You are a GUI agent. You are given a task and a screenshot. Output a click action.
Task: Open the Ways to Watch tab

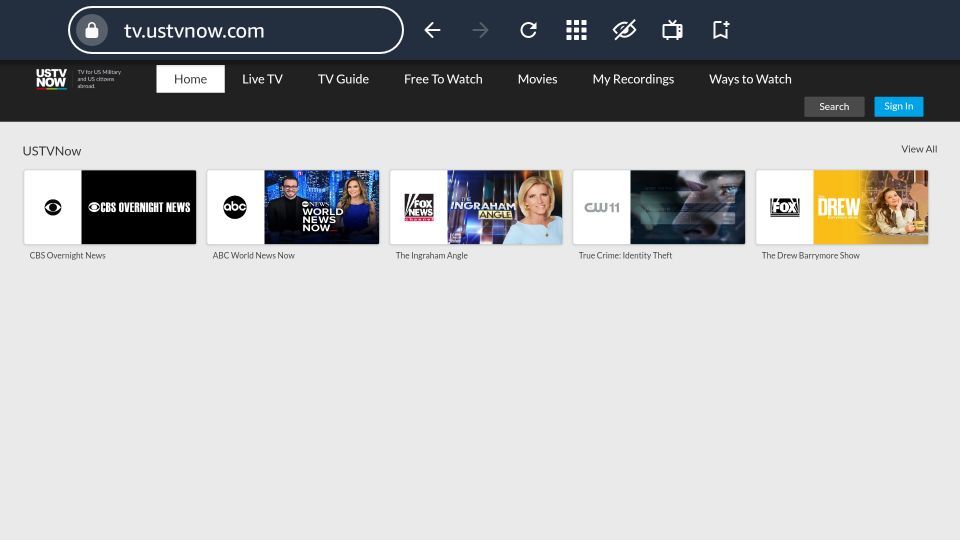point(750,79)
